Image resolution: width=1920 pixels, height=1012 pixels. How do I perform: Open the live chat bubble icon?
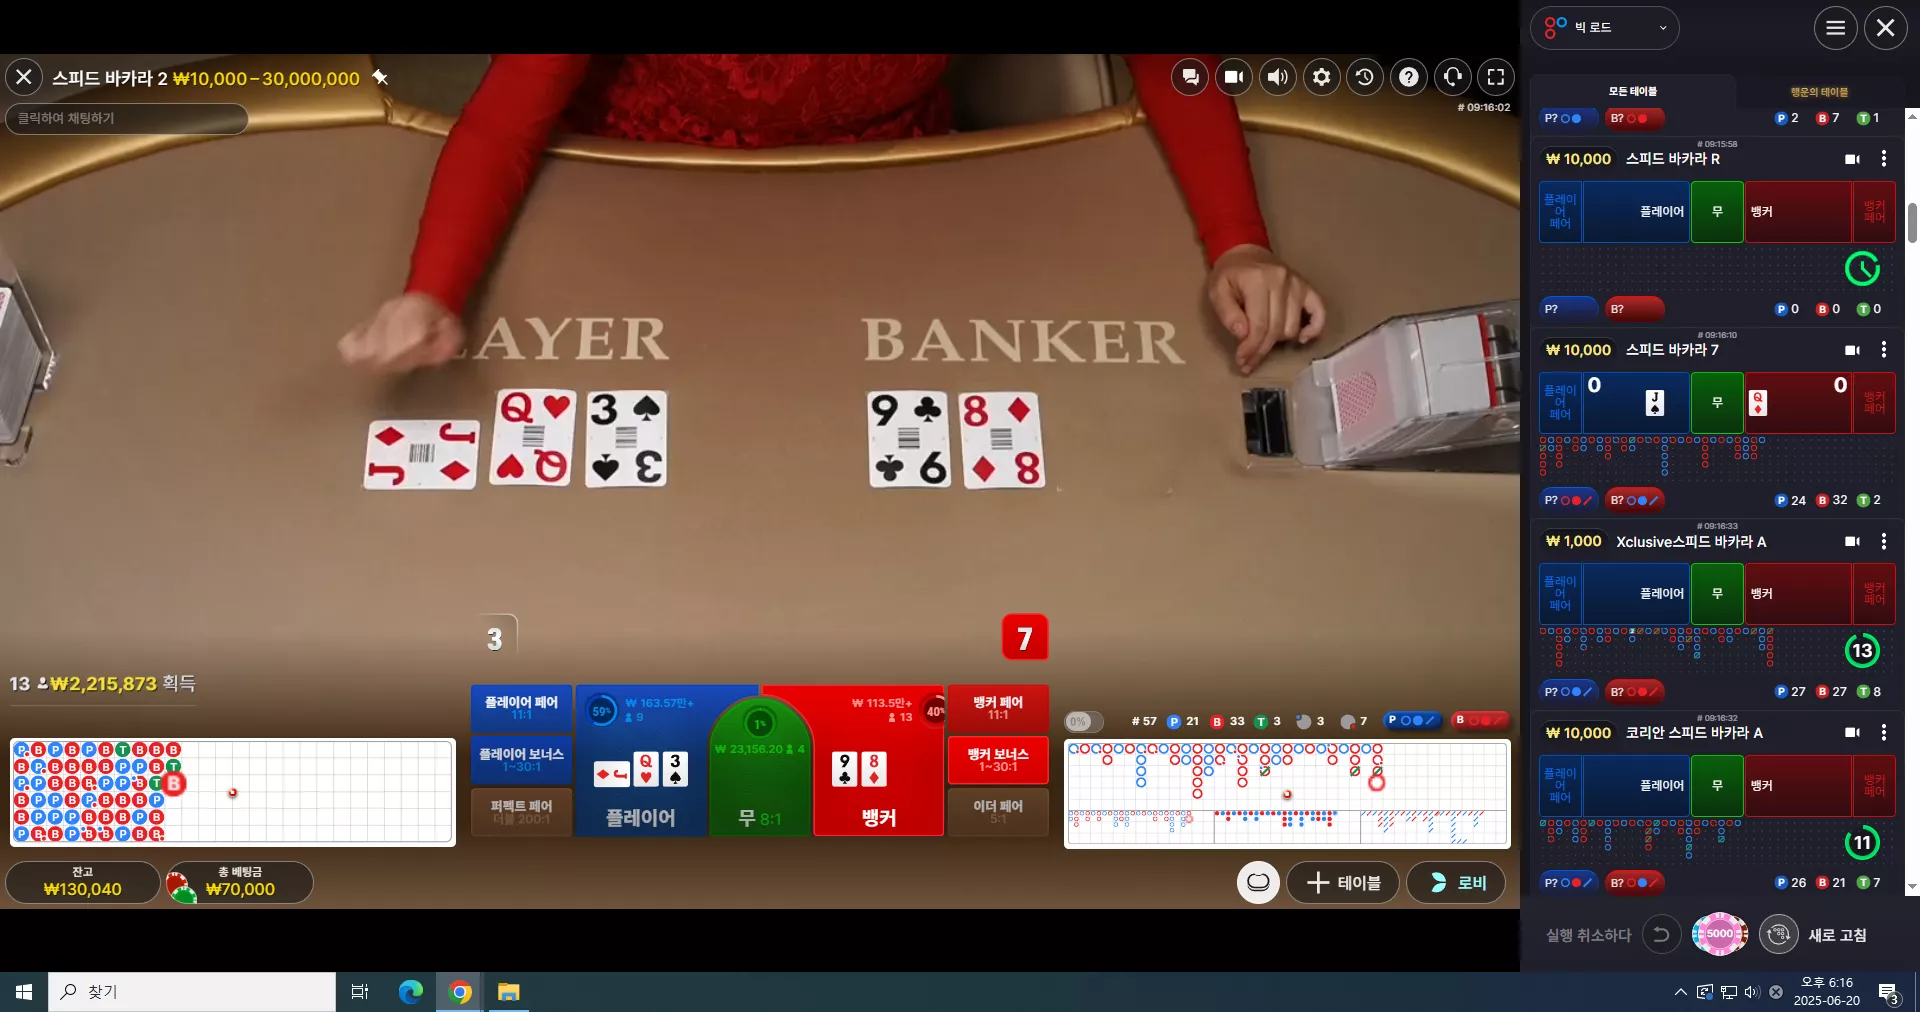pos(1190,77)
